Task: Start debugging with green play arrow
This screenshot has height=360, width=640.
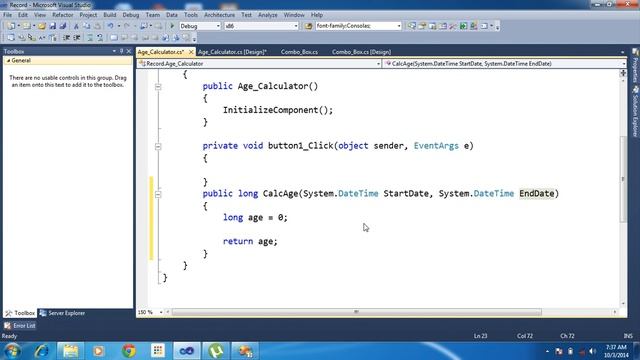Action: pos(172,26)
